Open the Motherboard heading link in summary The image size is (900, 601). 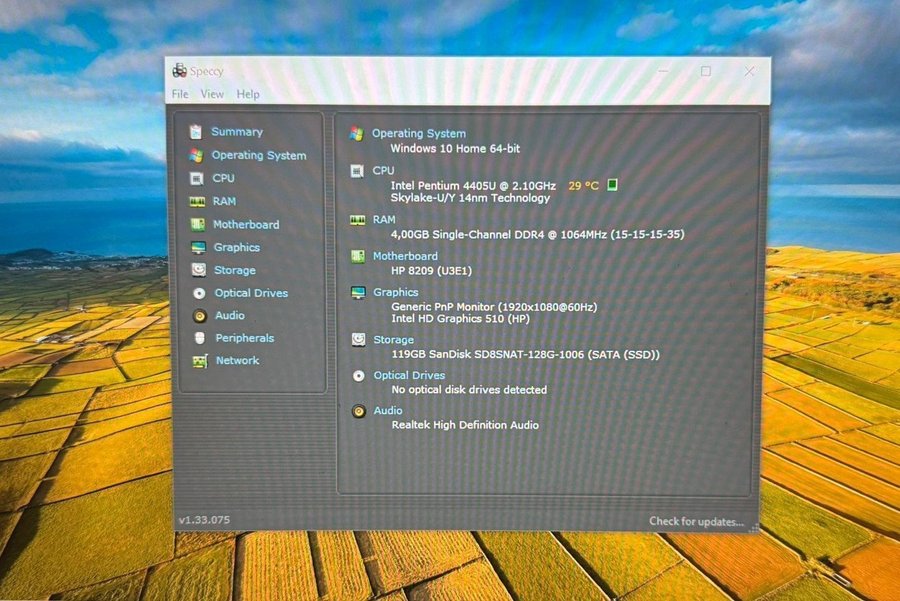click(405, 256)
